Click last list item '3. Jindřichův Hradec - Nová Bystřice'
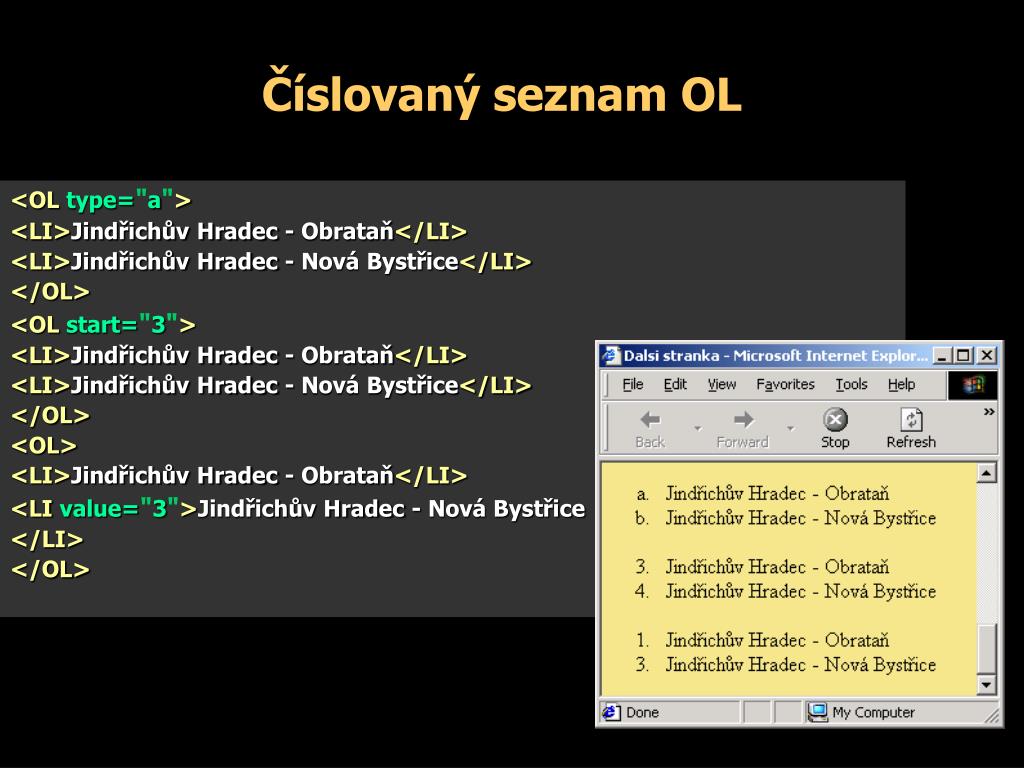 pos(786,664)
